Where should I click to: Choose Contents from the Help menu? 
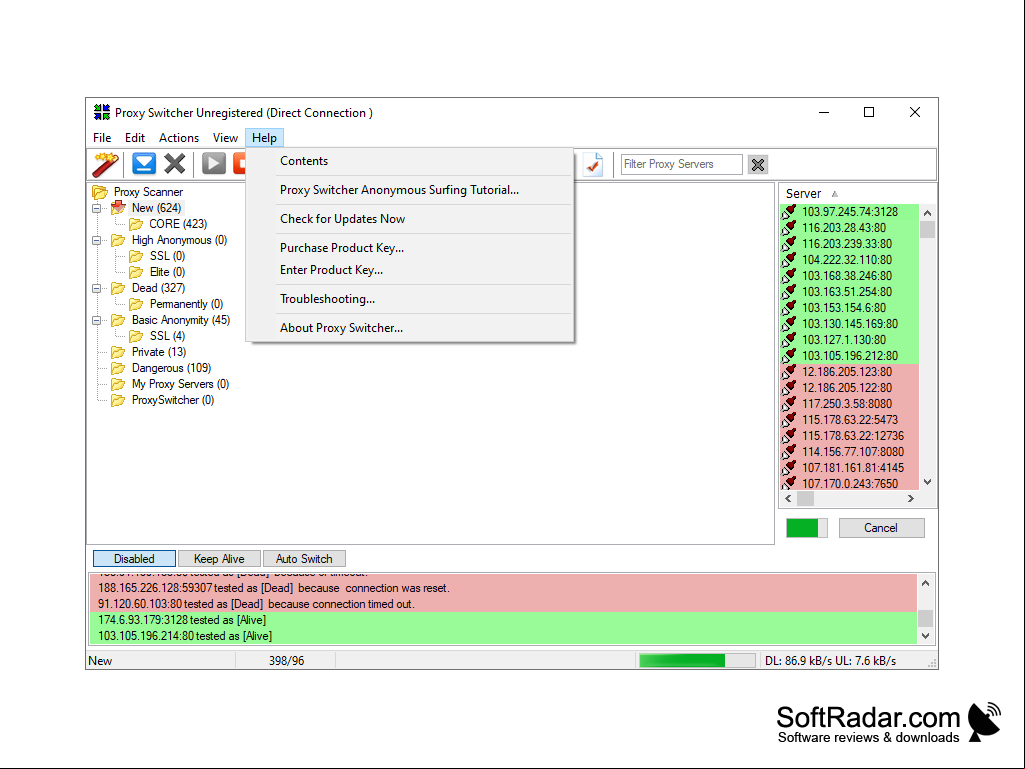410,161
